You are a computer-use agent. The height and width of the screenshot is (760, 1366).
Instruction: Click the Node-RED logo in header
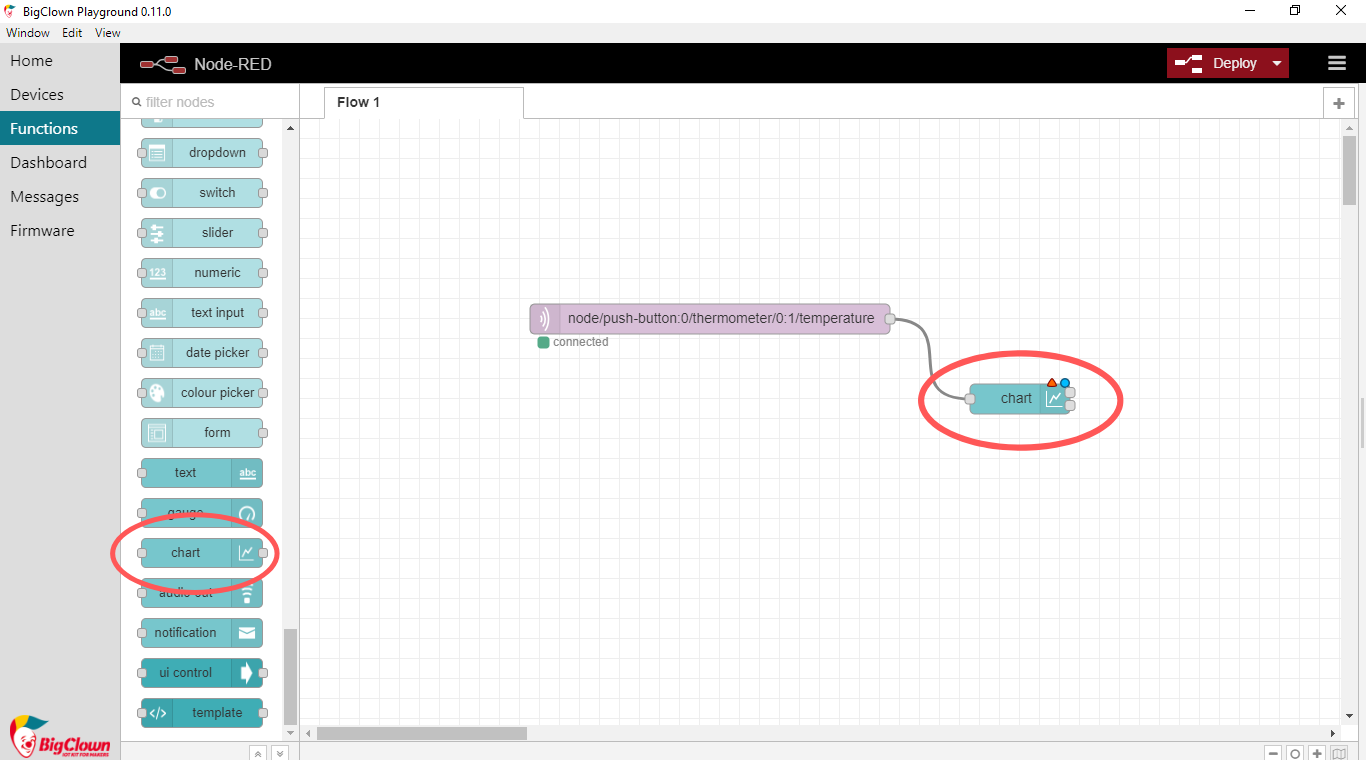[163, 64]
